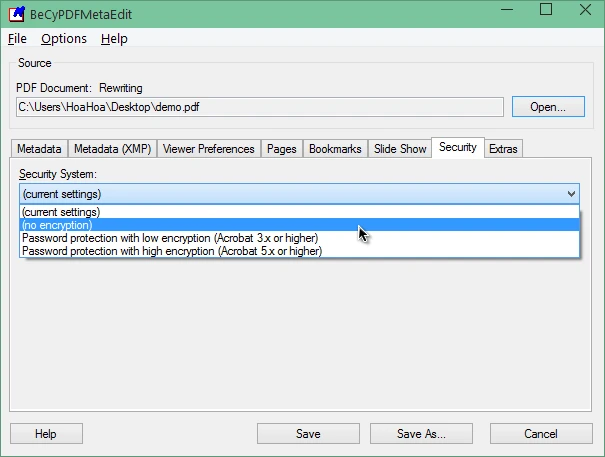
Task: Click the BeCyPDFMetaEdit app icon in title bar
Action: click(x=17, y=14)
